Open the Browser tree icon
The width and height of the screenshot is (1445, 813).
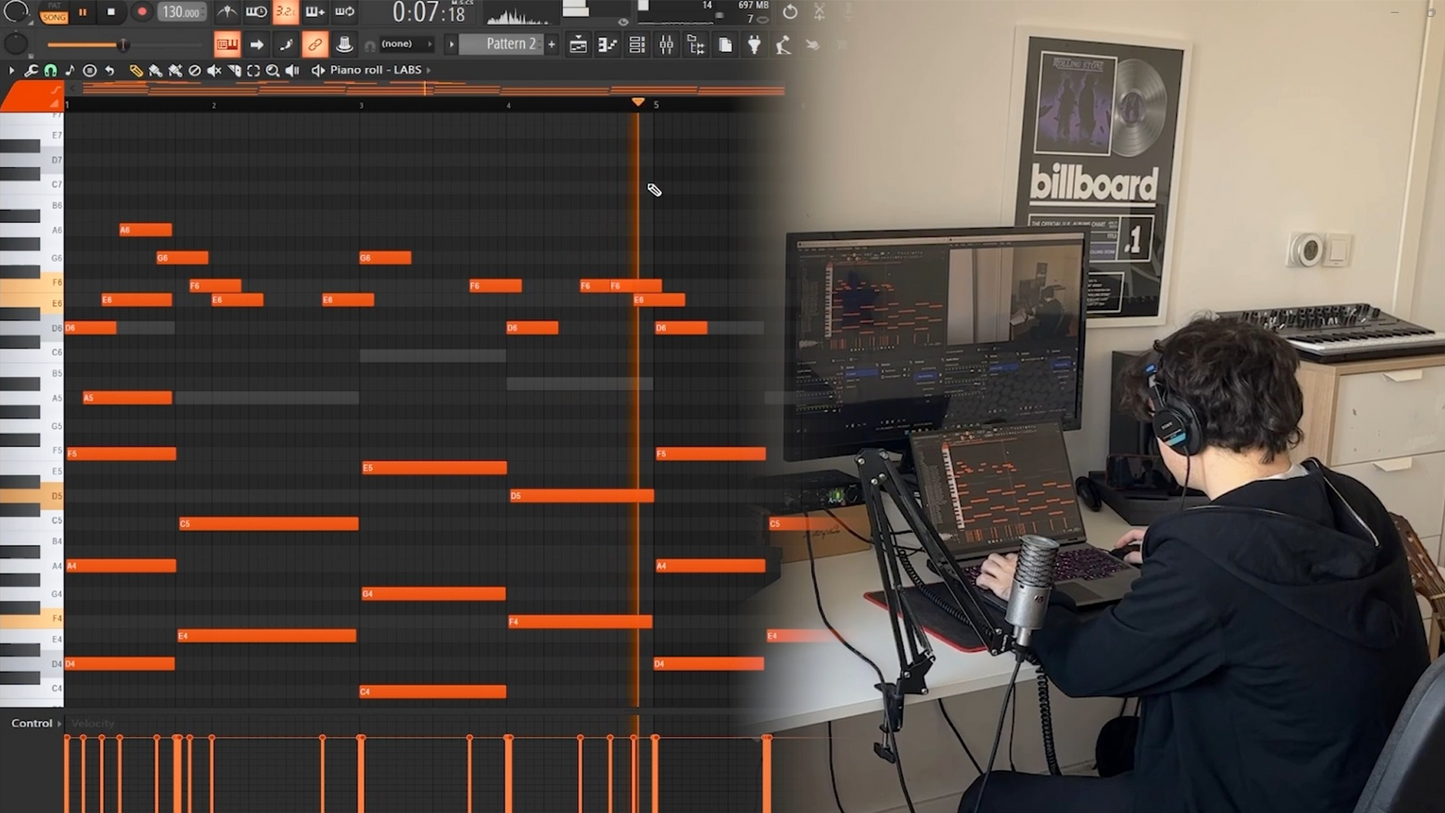[695, 44]
